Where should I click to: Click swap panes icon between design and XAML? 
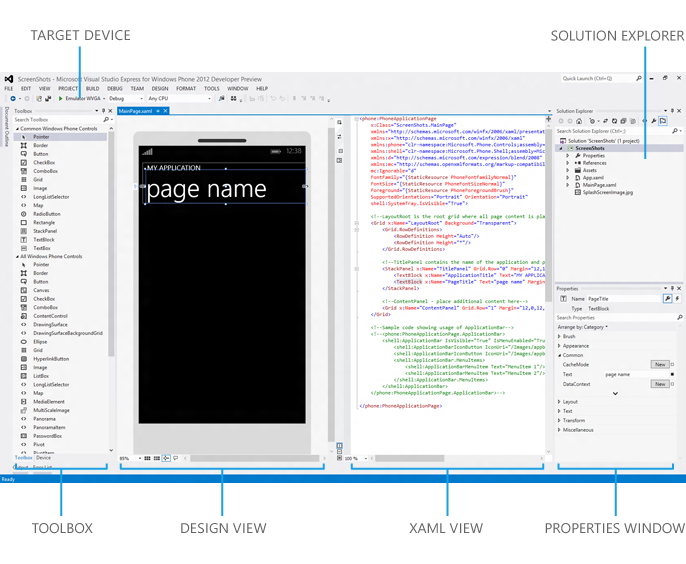pos(339,137)
